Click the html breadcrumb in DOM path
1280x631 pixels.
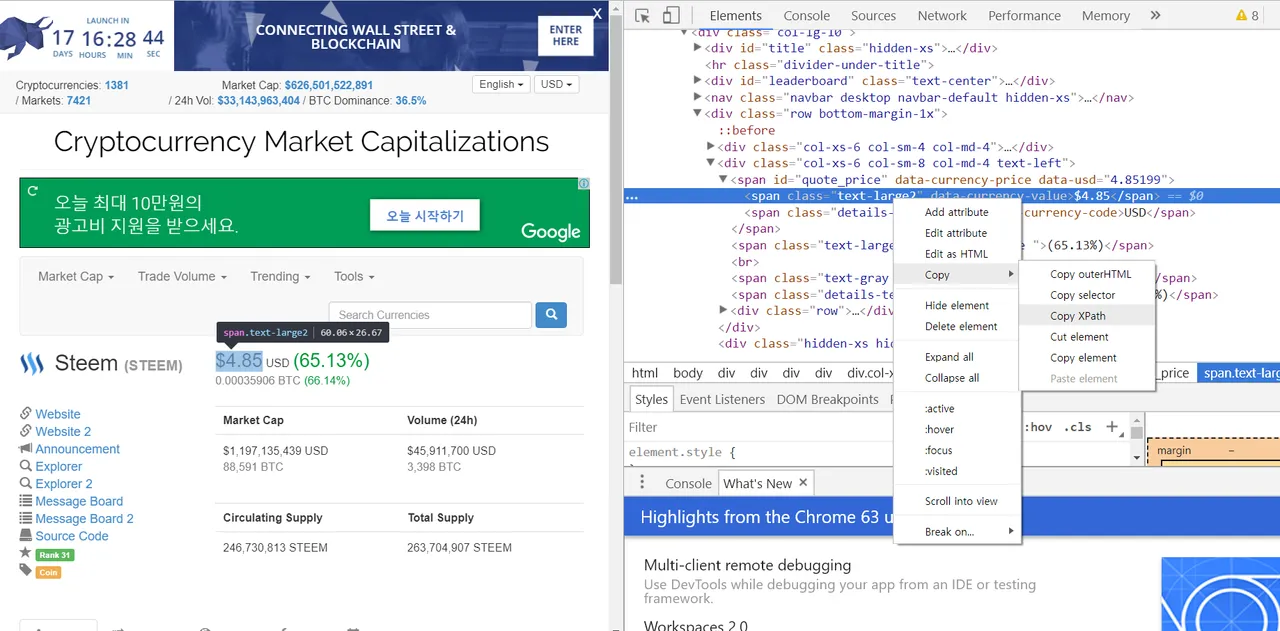pos(645,373)
